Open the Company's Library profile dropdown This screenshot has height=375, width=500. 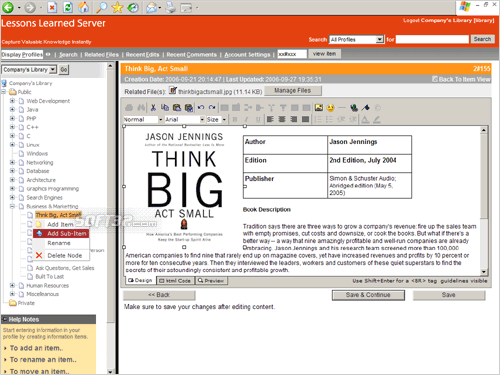coord(53,70)
